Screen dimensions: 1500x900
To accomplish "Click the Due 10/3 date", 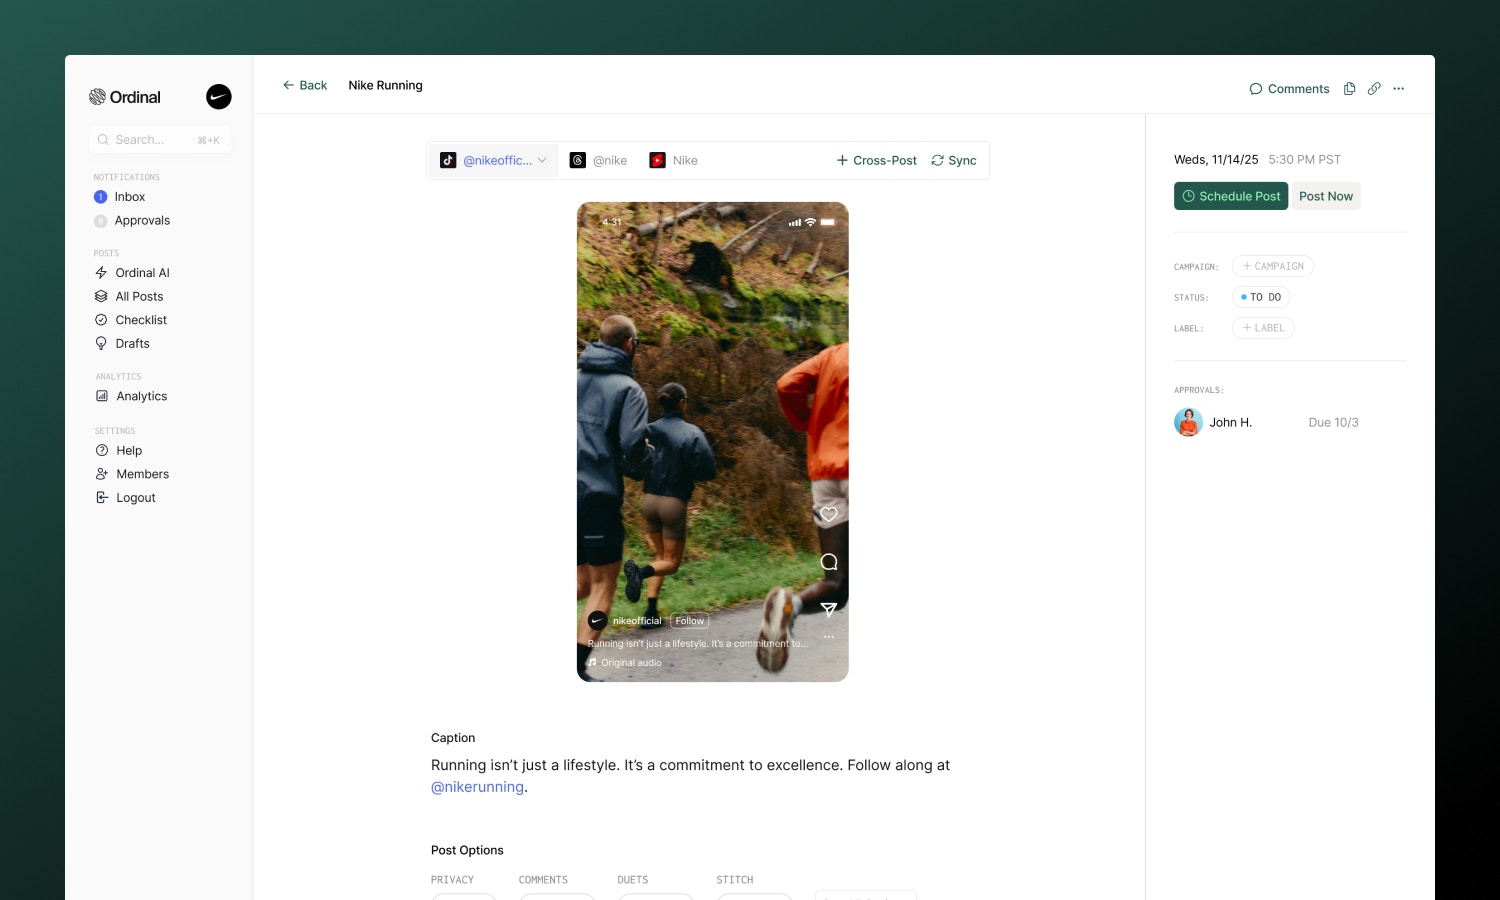I will pyautogui.click(x=1333, y=423).
